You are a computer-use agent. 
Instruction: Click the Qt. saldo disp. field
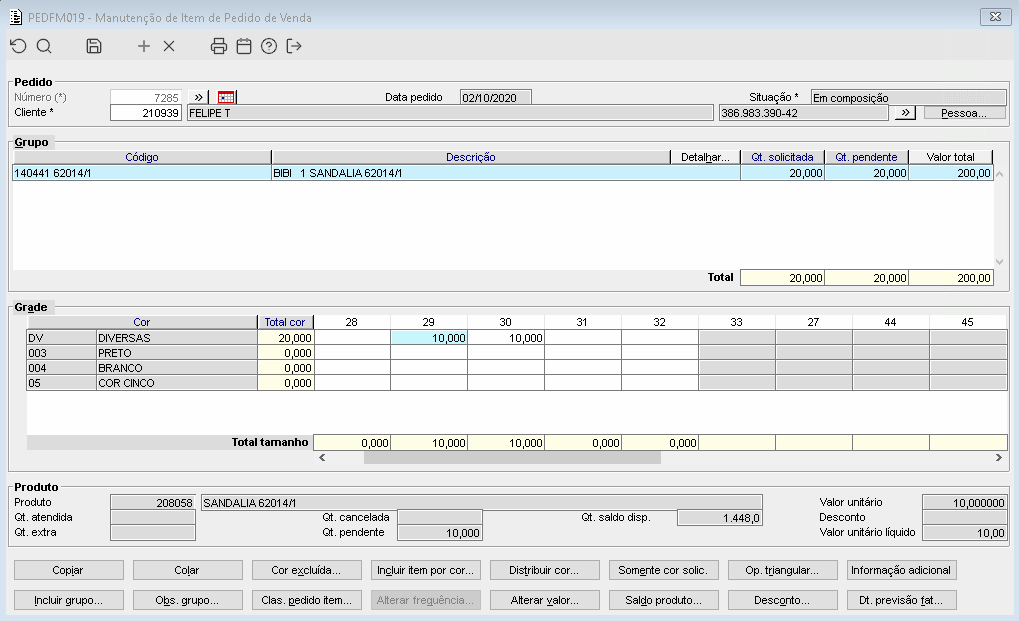719,518
